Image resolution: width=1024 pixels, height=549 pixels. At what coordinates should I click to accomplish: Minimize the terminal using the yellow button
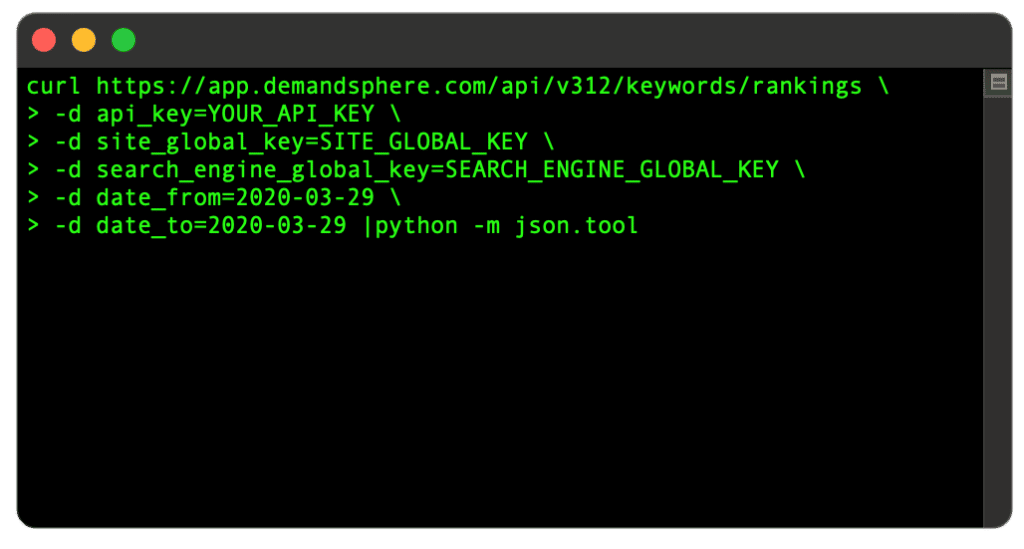[84, 40]
